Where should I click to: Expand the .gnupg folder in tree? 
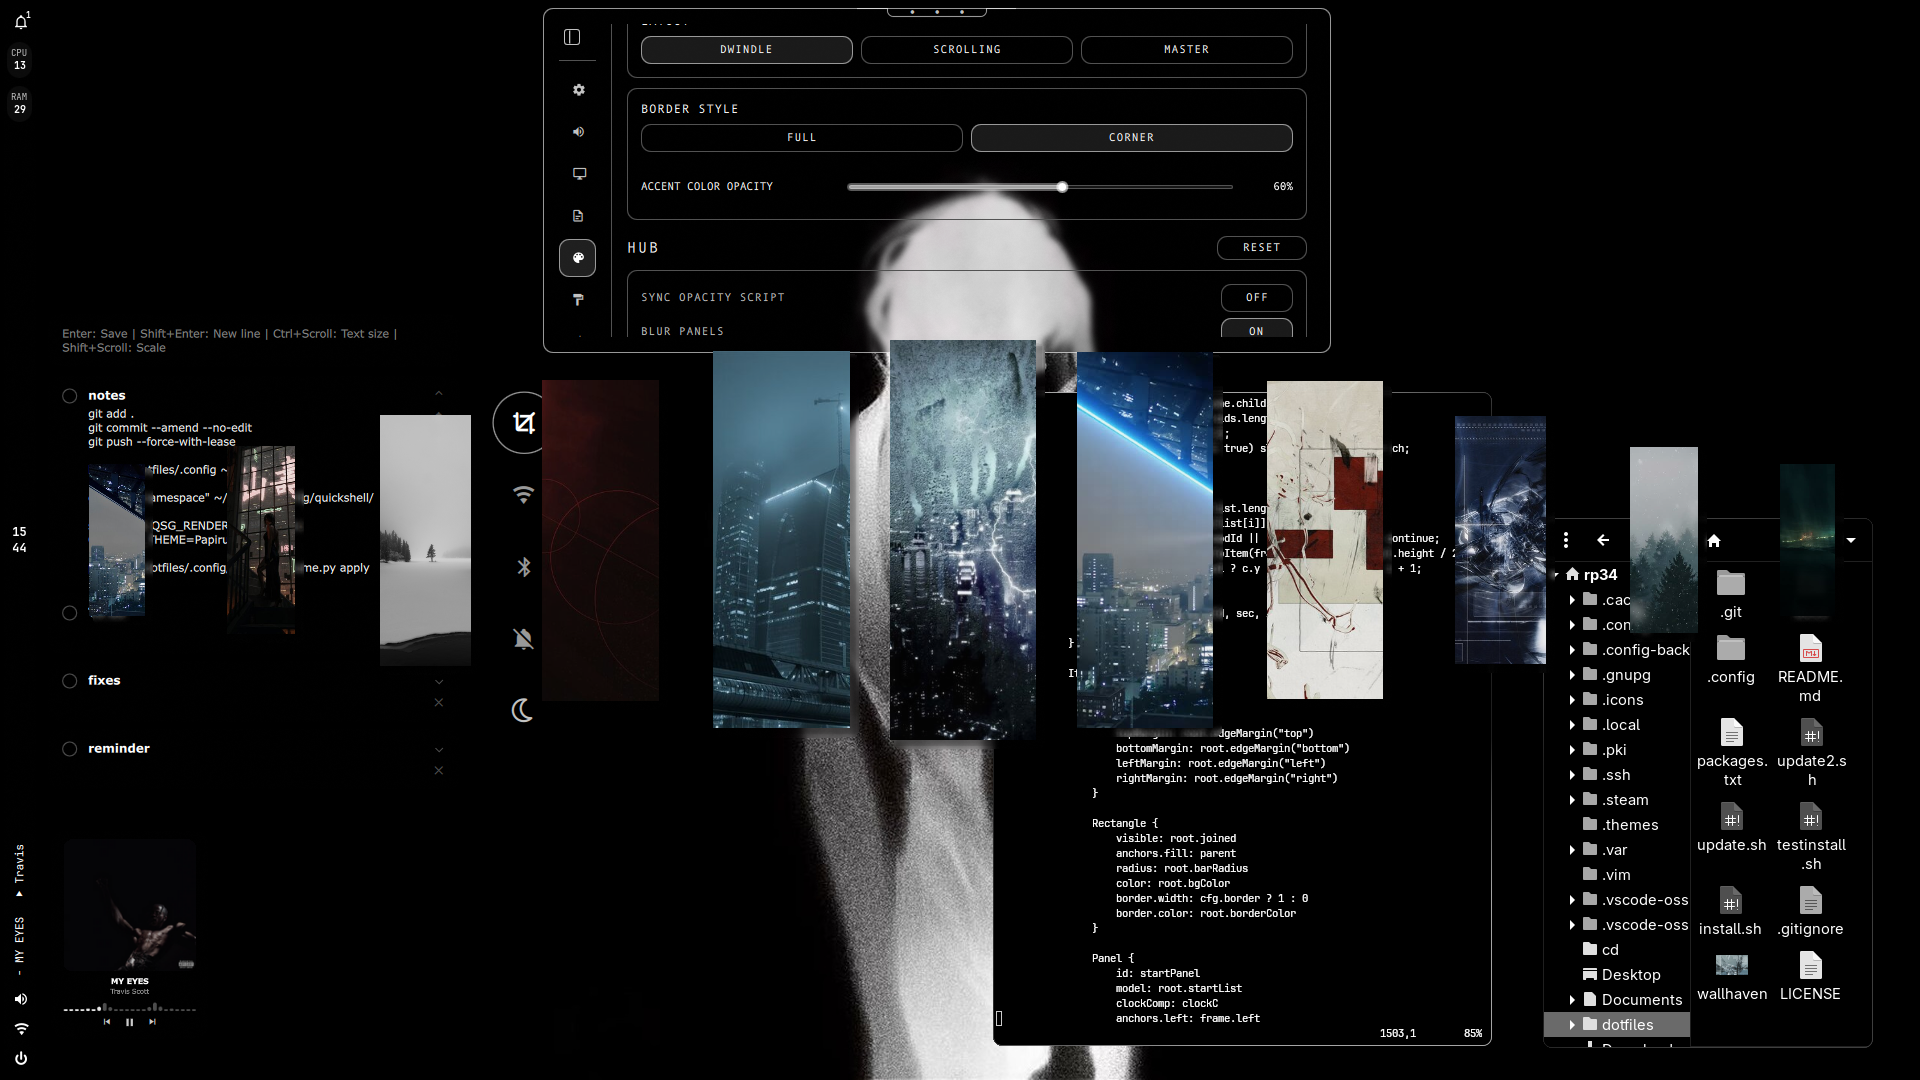(x=1572, y=675)
